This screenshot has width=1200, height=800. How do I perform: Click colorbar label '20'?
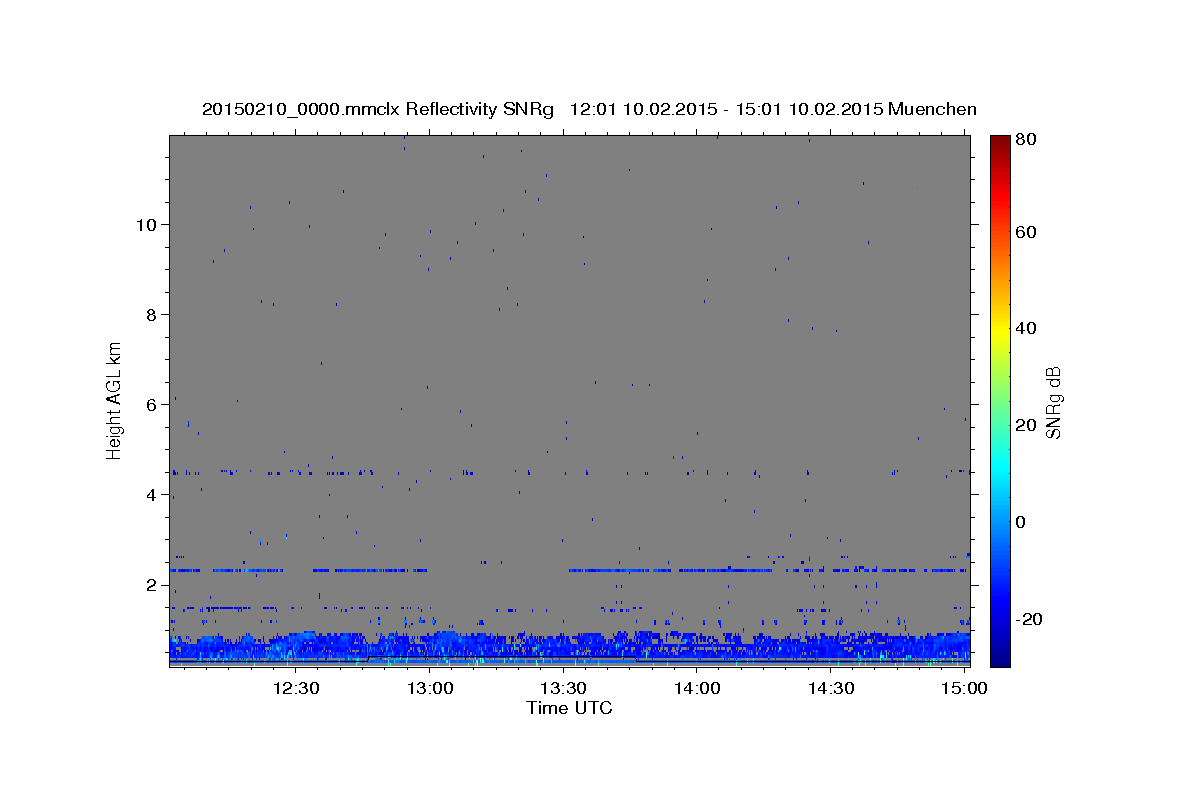[1026, 425]
